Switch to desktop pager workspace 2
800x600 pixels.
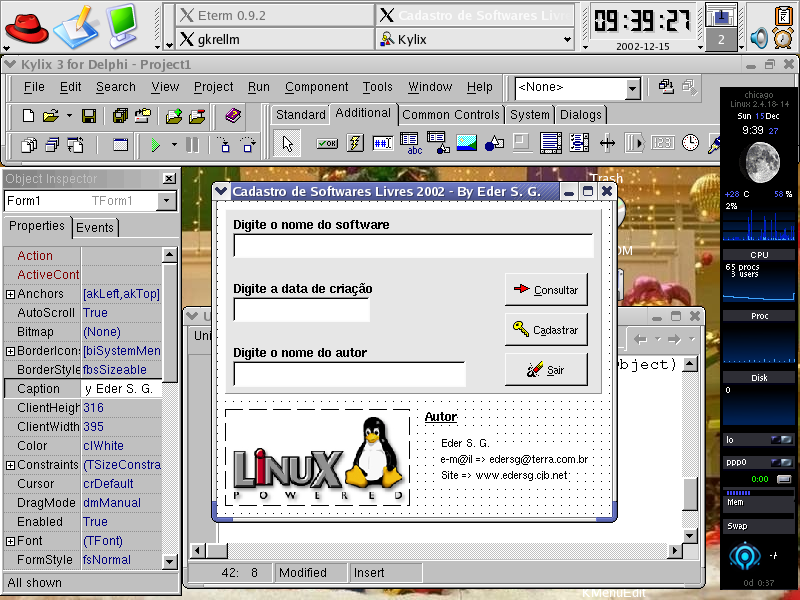point(721,39)
